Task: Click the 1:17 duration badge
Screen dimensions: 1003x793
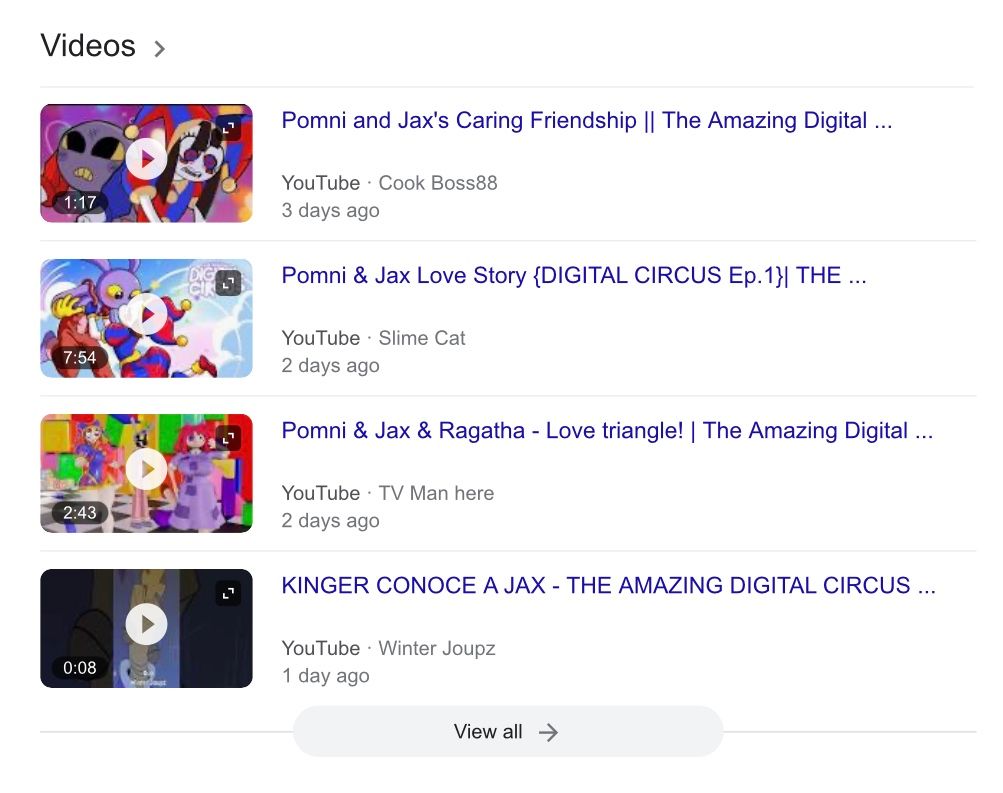Action: coord(79,203)
